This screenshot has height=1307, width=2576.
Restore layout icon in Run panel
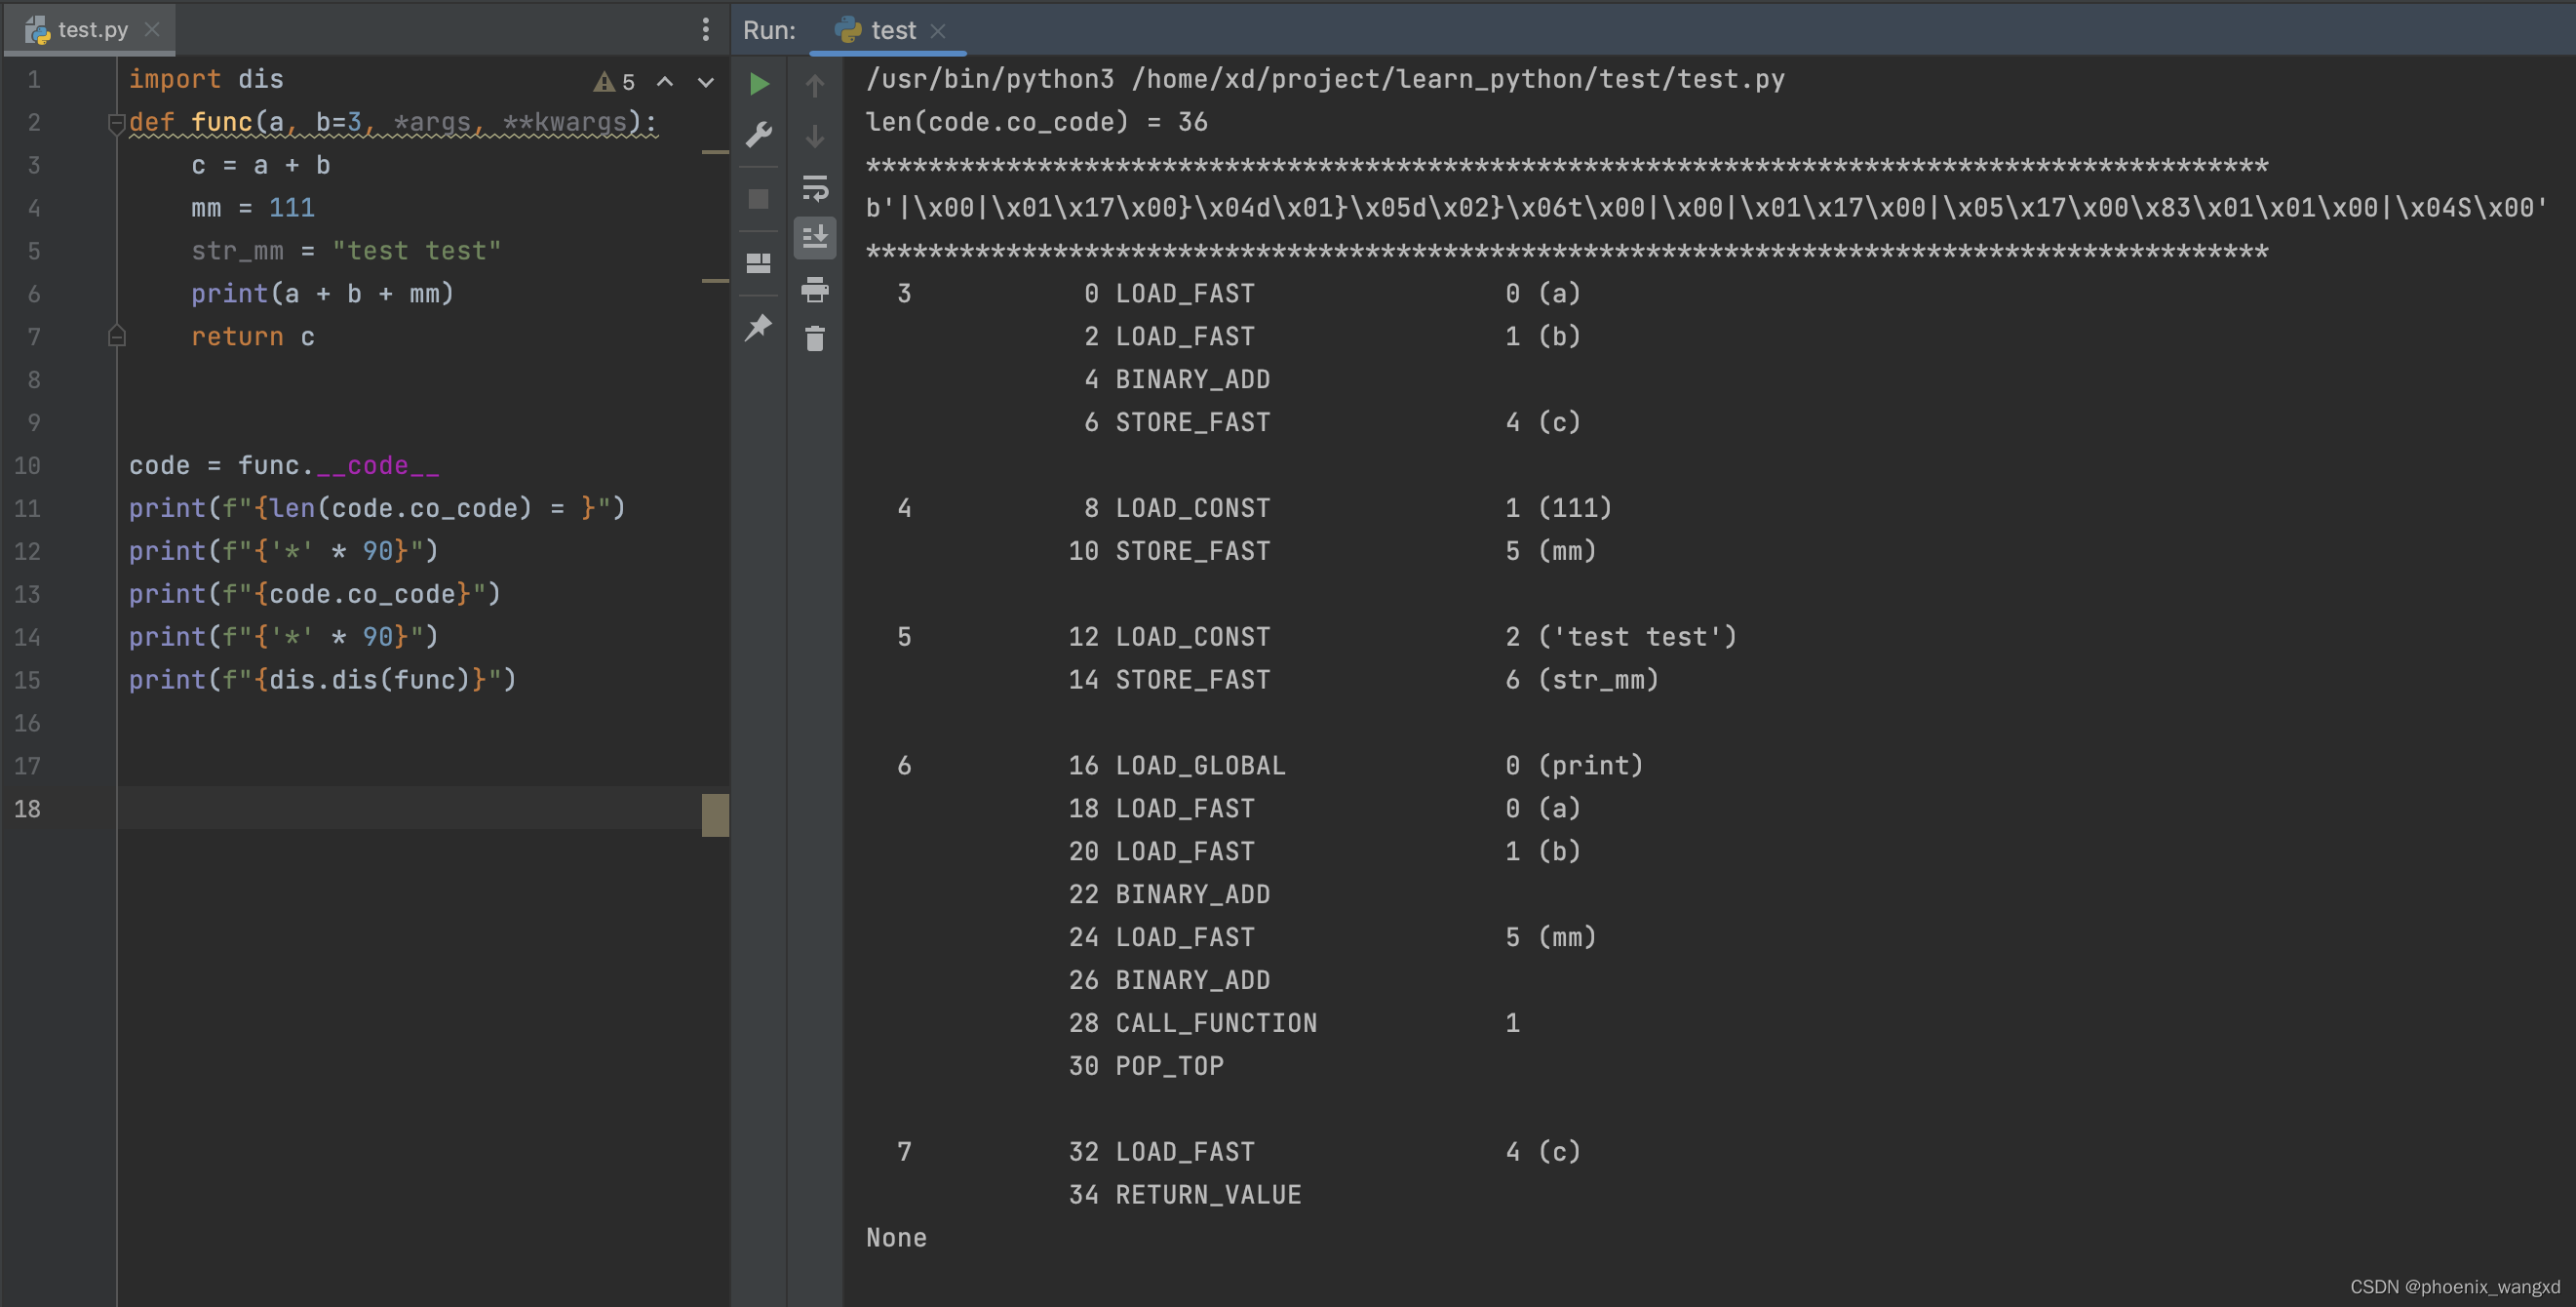(x=759, y=263)
